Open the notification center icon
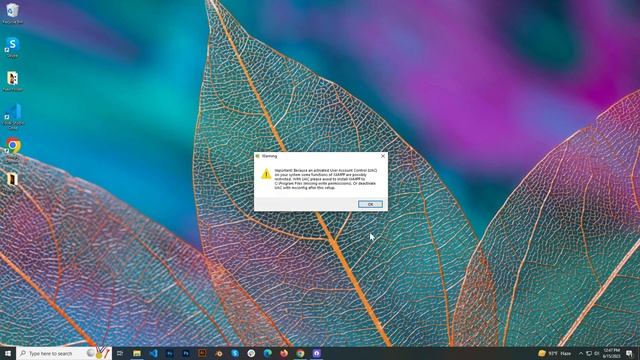This screenshot has width=640, height=360. tap(629, 353)
